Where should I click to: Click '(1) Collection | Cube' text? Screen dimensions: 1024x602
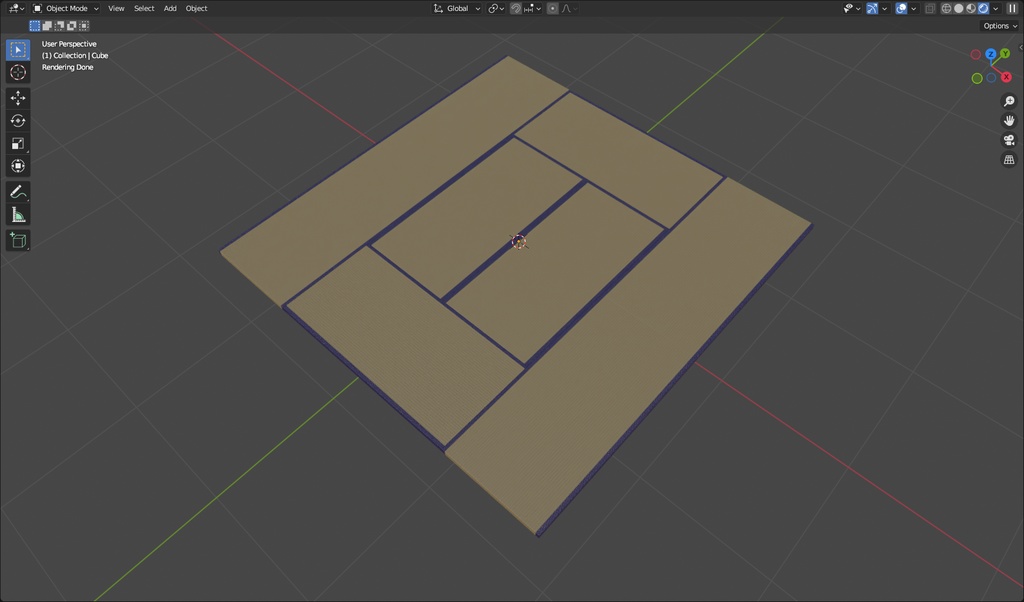(75, 55)
